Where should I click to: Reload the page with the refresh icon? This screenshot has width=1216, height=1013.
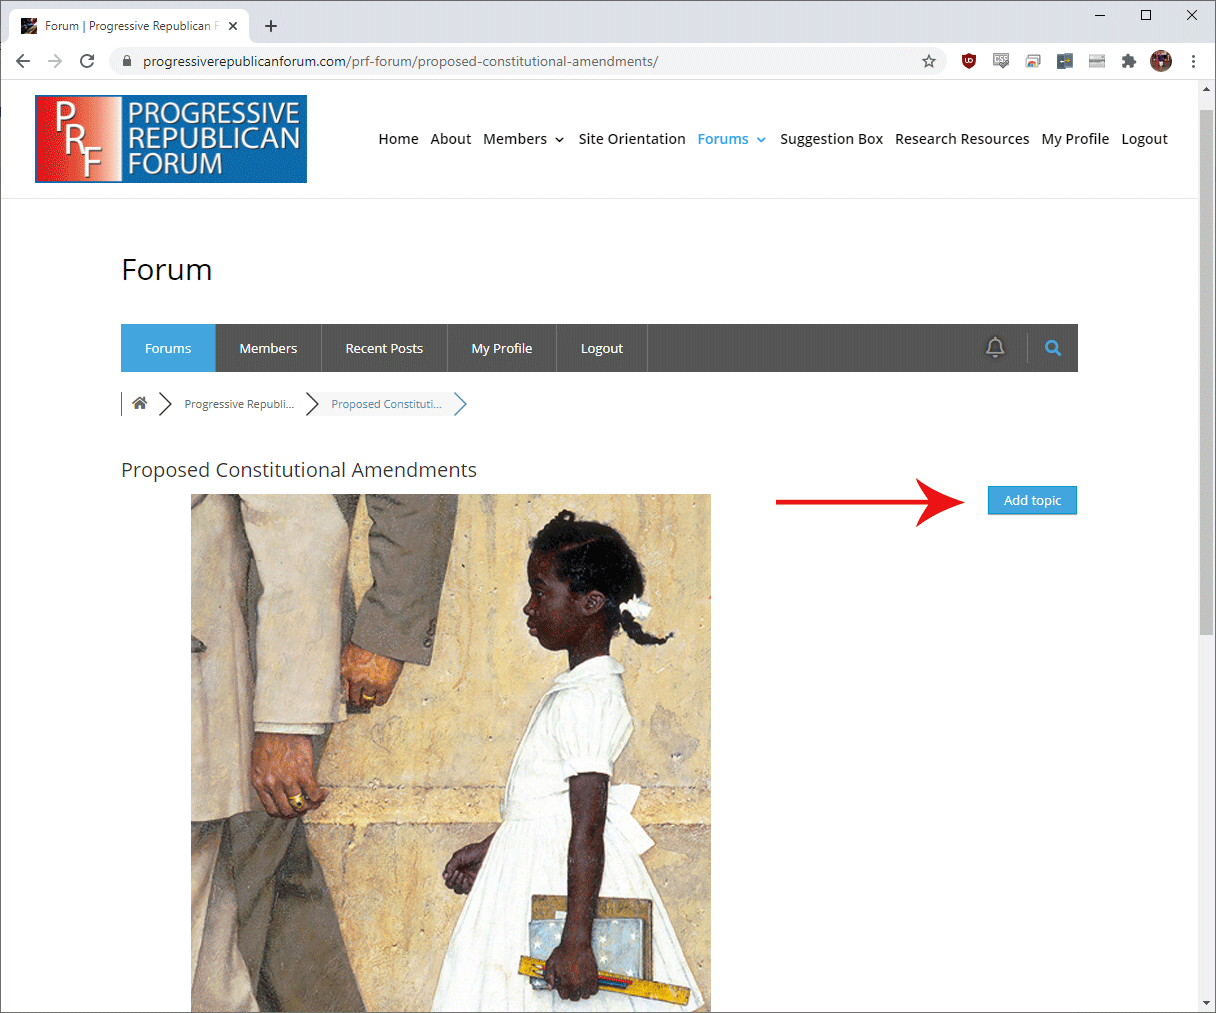tap(87, 61)
